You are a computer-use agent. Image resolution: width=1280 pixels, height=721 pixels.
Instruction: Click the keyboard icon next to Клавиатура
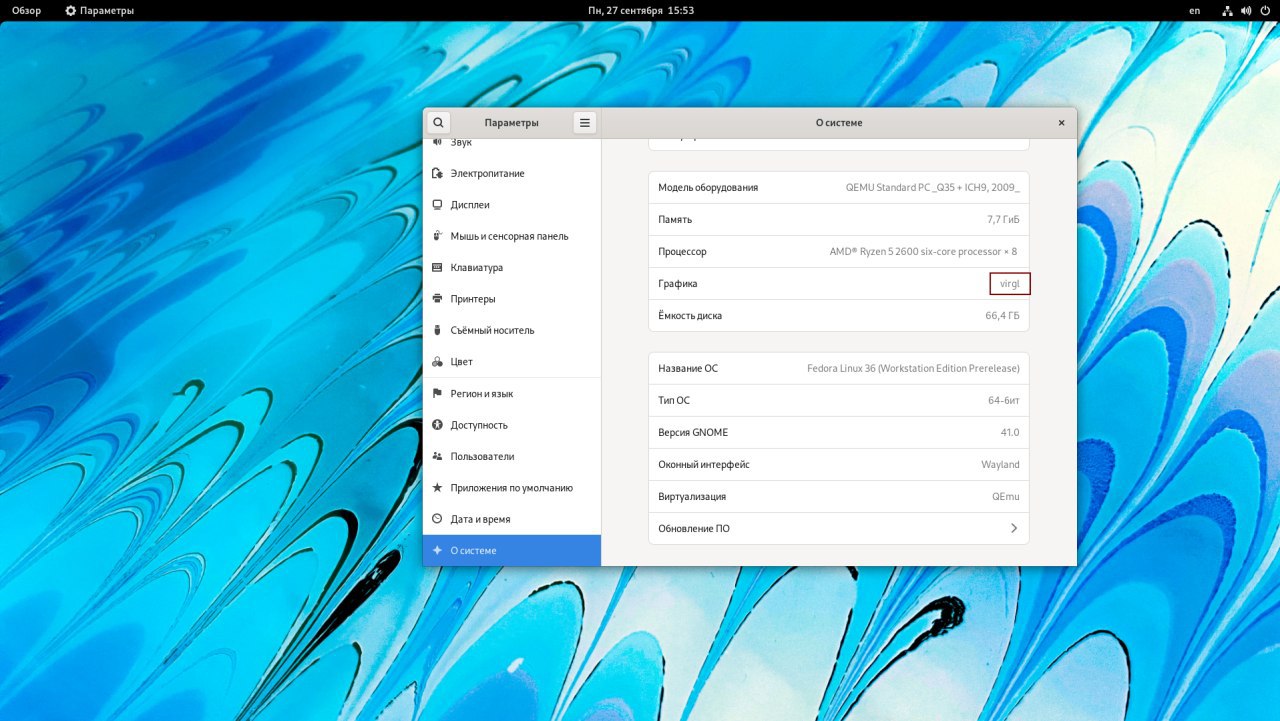point(437,268)
